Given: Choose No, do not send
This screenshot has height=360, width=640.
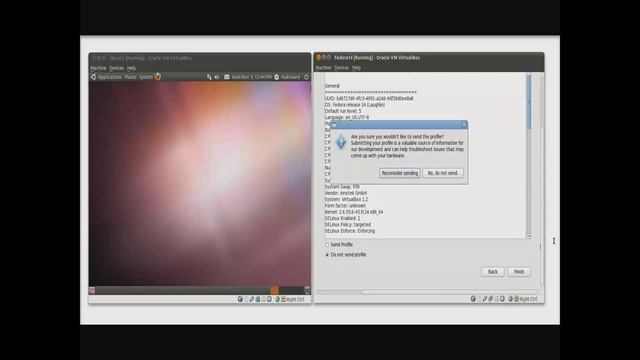Looking at the screenshot, I should point(442,173).
